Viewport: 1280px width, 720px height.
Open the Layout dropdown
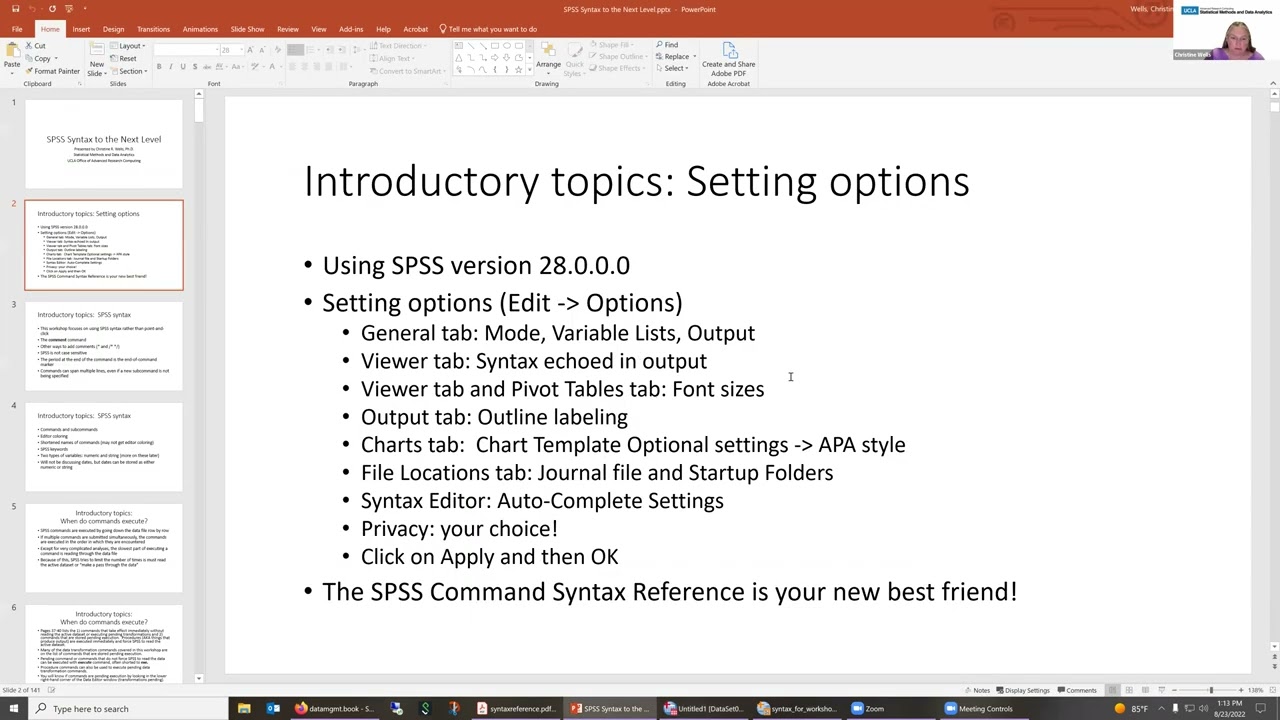coord(128,46)
